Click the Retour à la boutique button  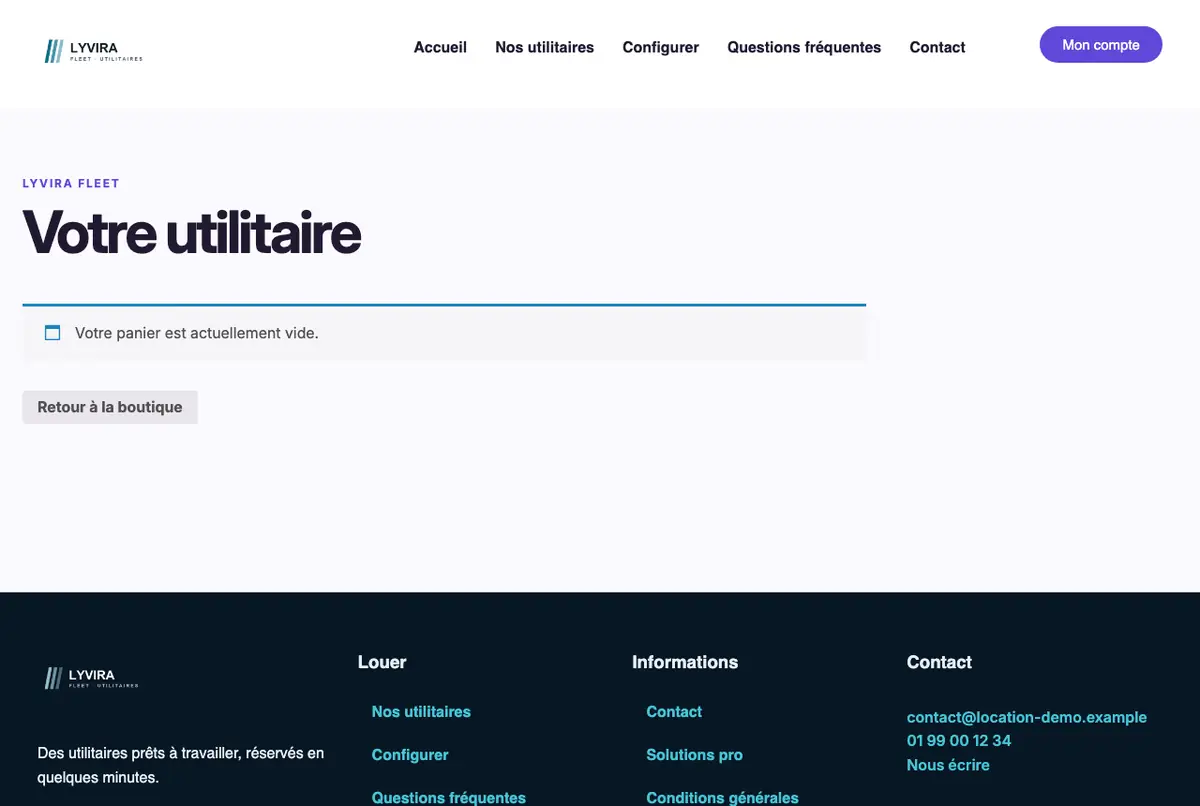coord(110,407)
